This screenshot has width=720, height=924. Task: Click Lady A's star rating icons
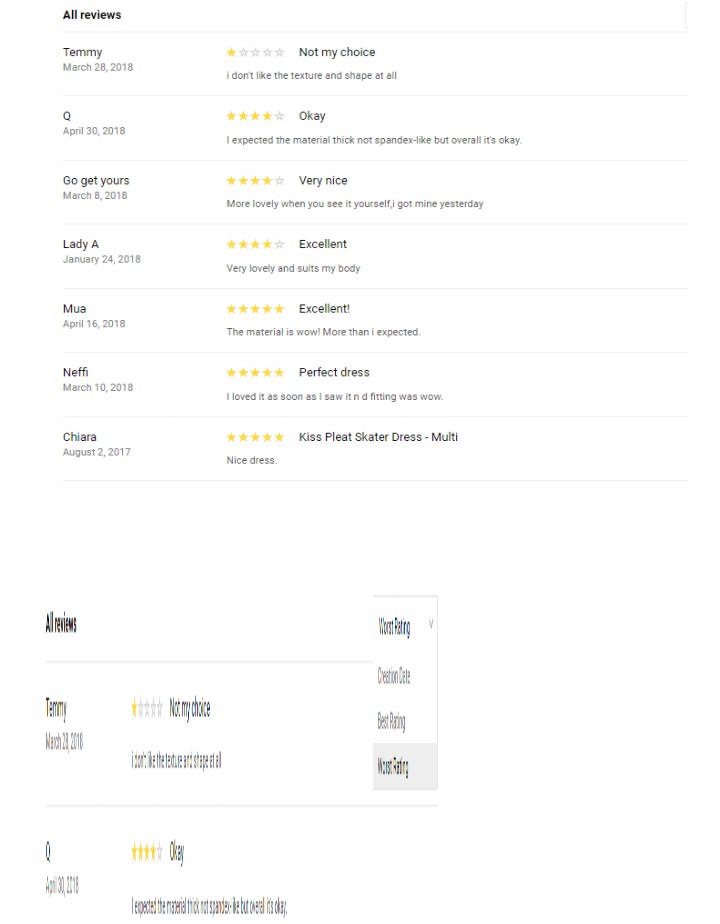pyautogui.click(x=255, y=244)
